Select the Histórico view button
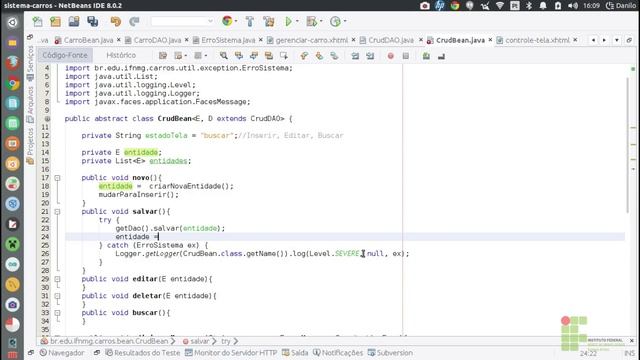640x360 pixels. 121,55
